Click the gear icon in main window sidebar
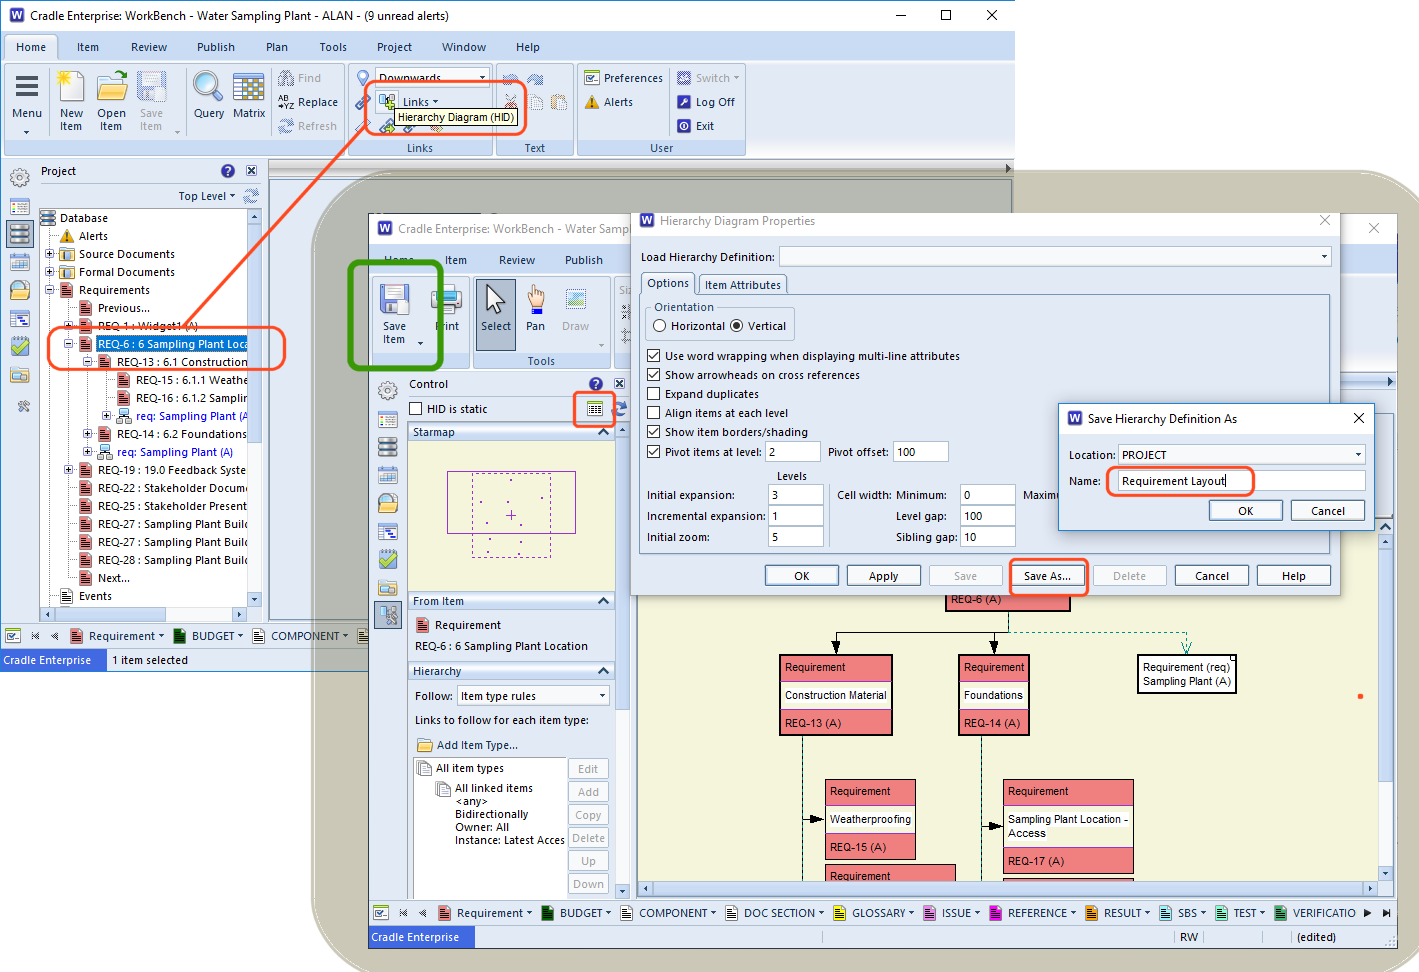Viewport: 1419px width, 972px height. coord(20,179)
